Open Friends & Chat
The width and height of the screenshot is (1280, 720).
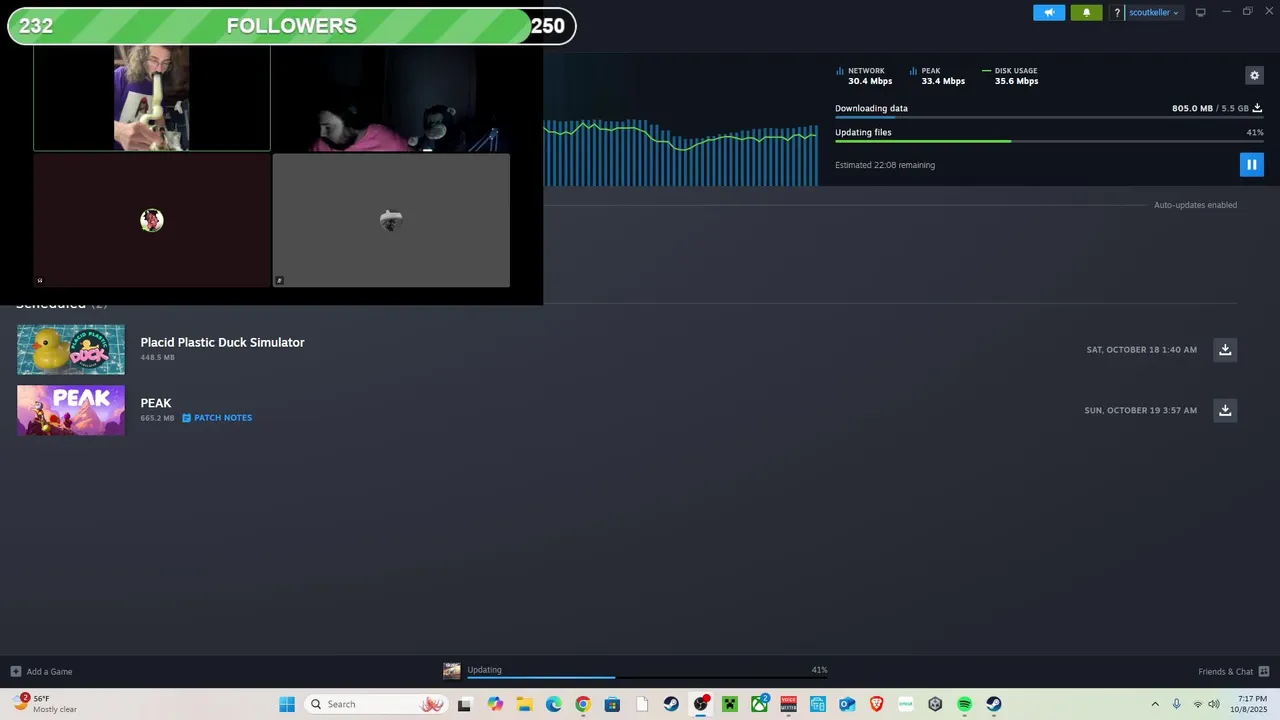click(1233, 672)
